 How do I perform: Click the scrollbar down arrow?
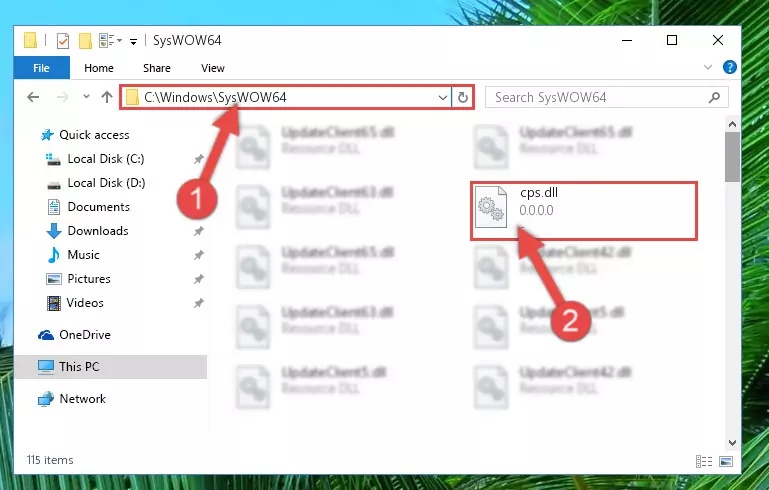[x=732, y=442]
